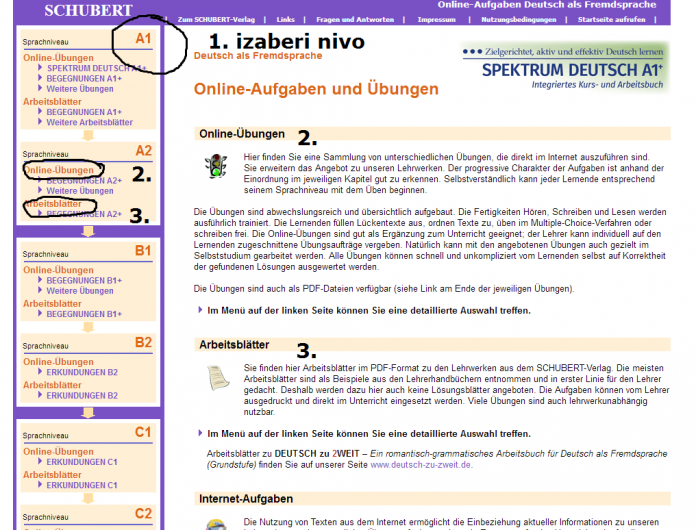
Task: Select BEGEGNUNGEN B1+ under B1 Arbeitsblätter
Action: click(x=84, y=313)
